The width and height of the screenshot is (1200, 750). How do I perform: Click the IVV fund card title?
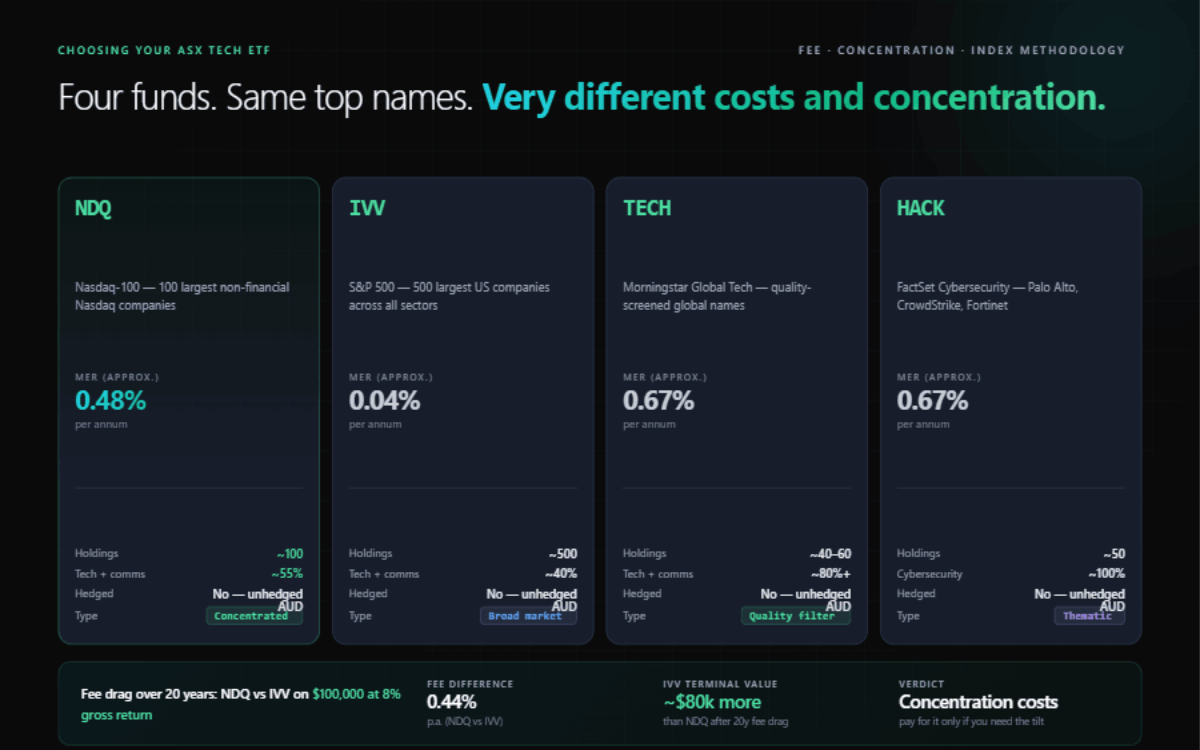(367, 208)
